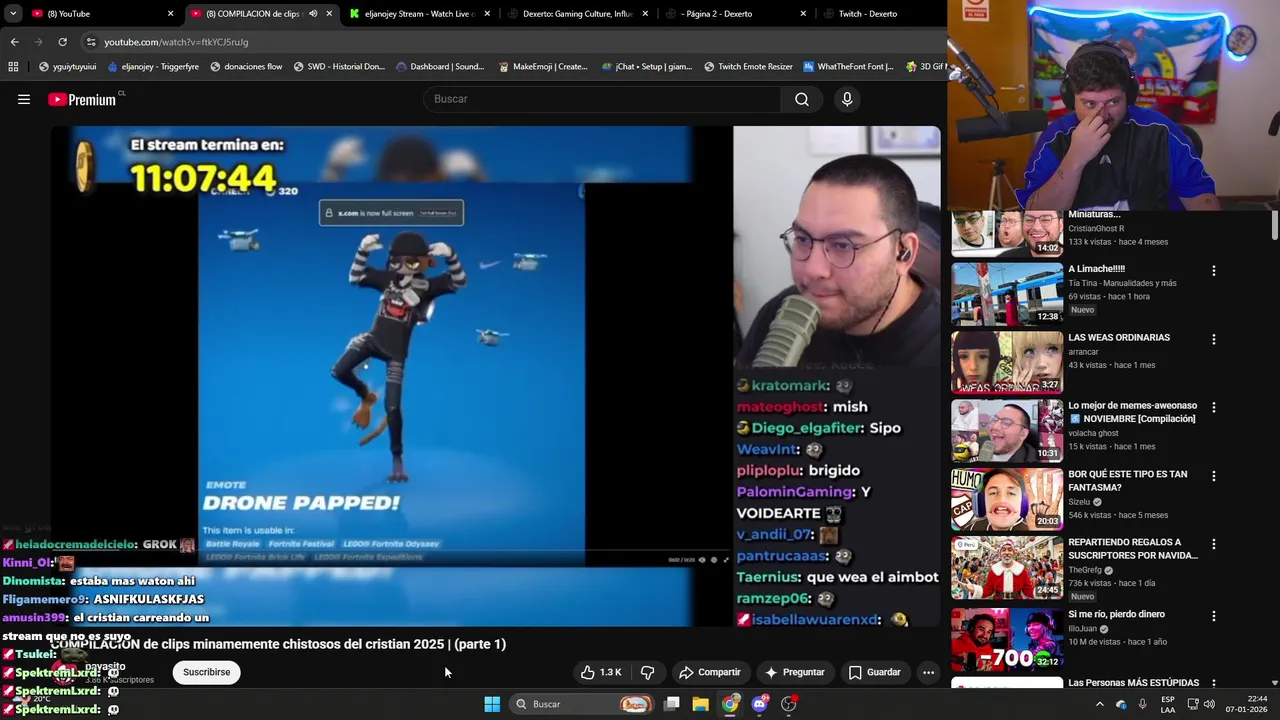Image resolution: width=1280 pixels, height=720 pixels.
Task: Open more actions ellipsis below the video
Action: (928, 672)
